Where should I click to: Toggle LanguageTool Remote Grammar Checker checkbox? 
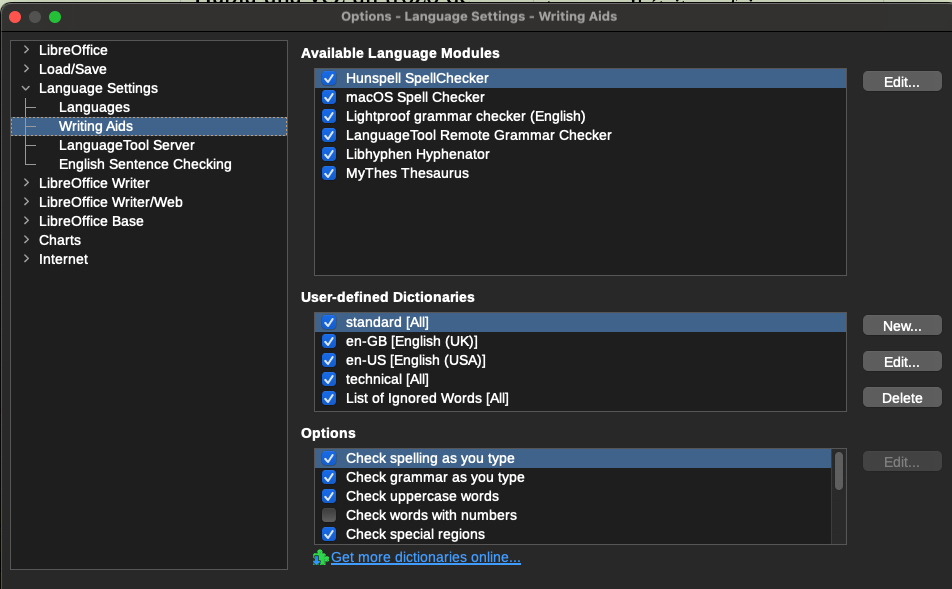pos(329,135)
